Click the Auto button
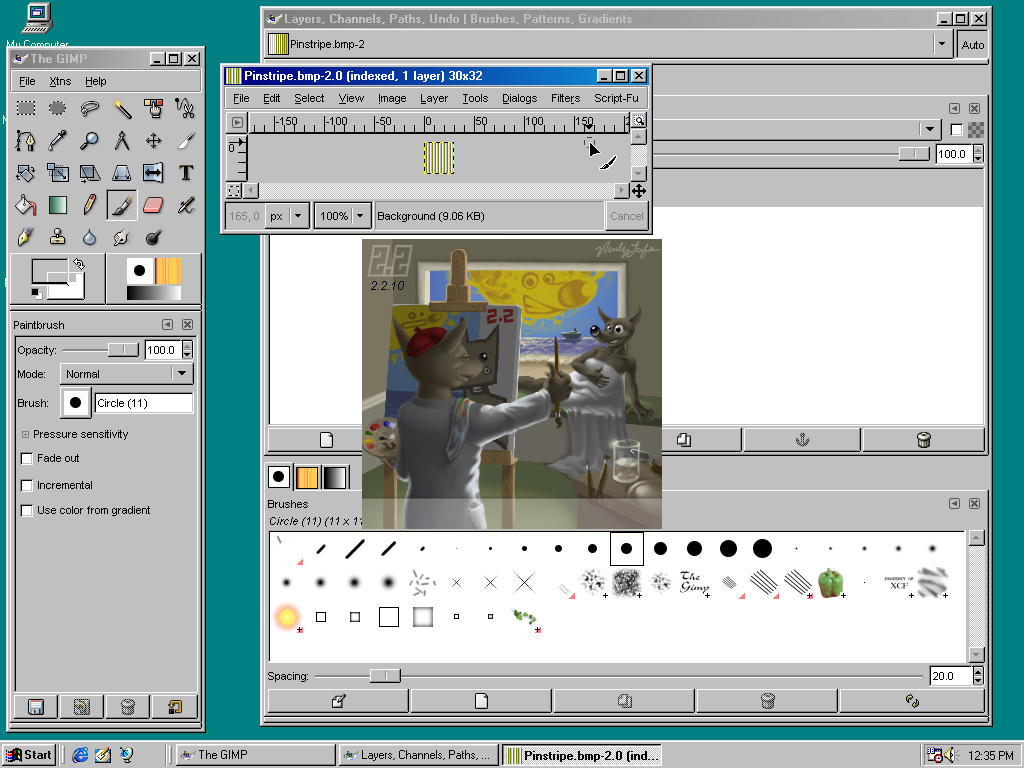Image resolution: width=1024 pixels, height=768 pixels. [x=972, y=45]
